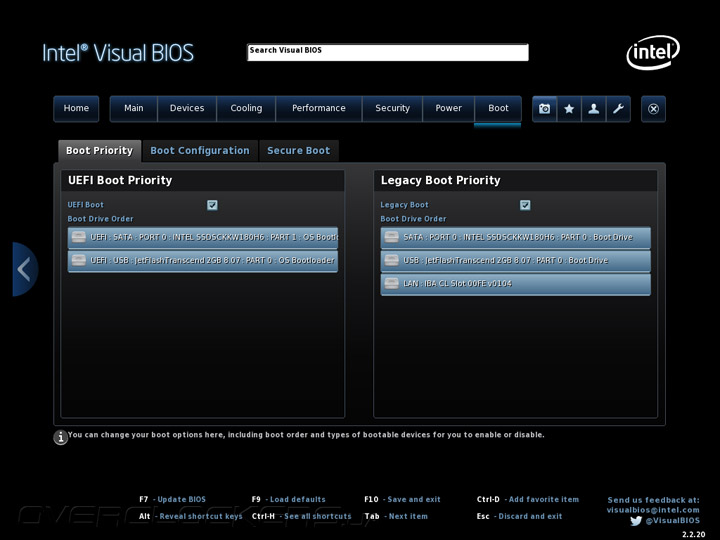Select the Boot menu
Image resolution: width=720 pixels, height=540 pixels.
(498, 109)
